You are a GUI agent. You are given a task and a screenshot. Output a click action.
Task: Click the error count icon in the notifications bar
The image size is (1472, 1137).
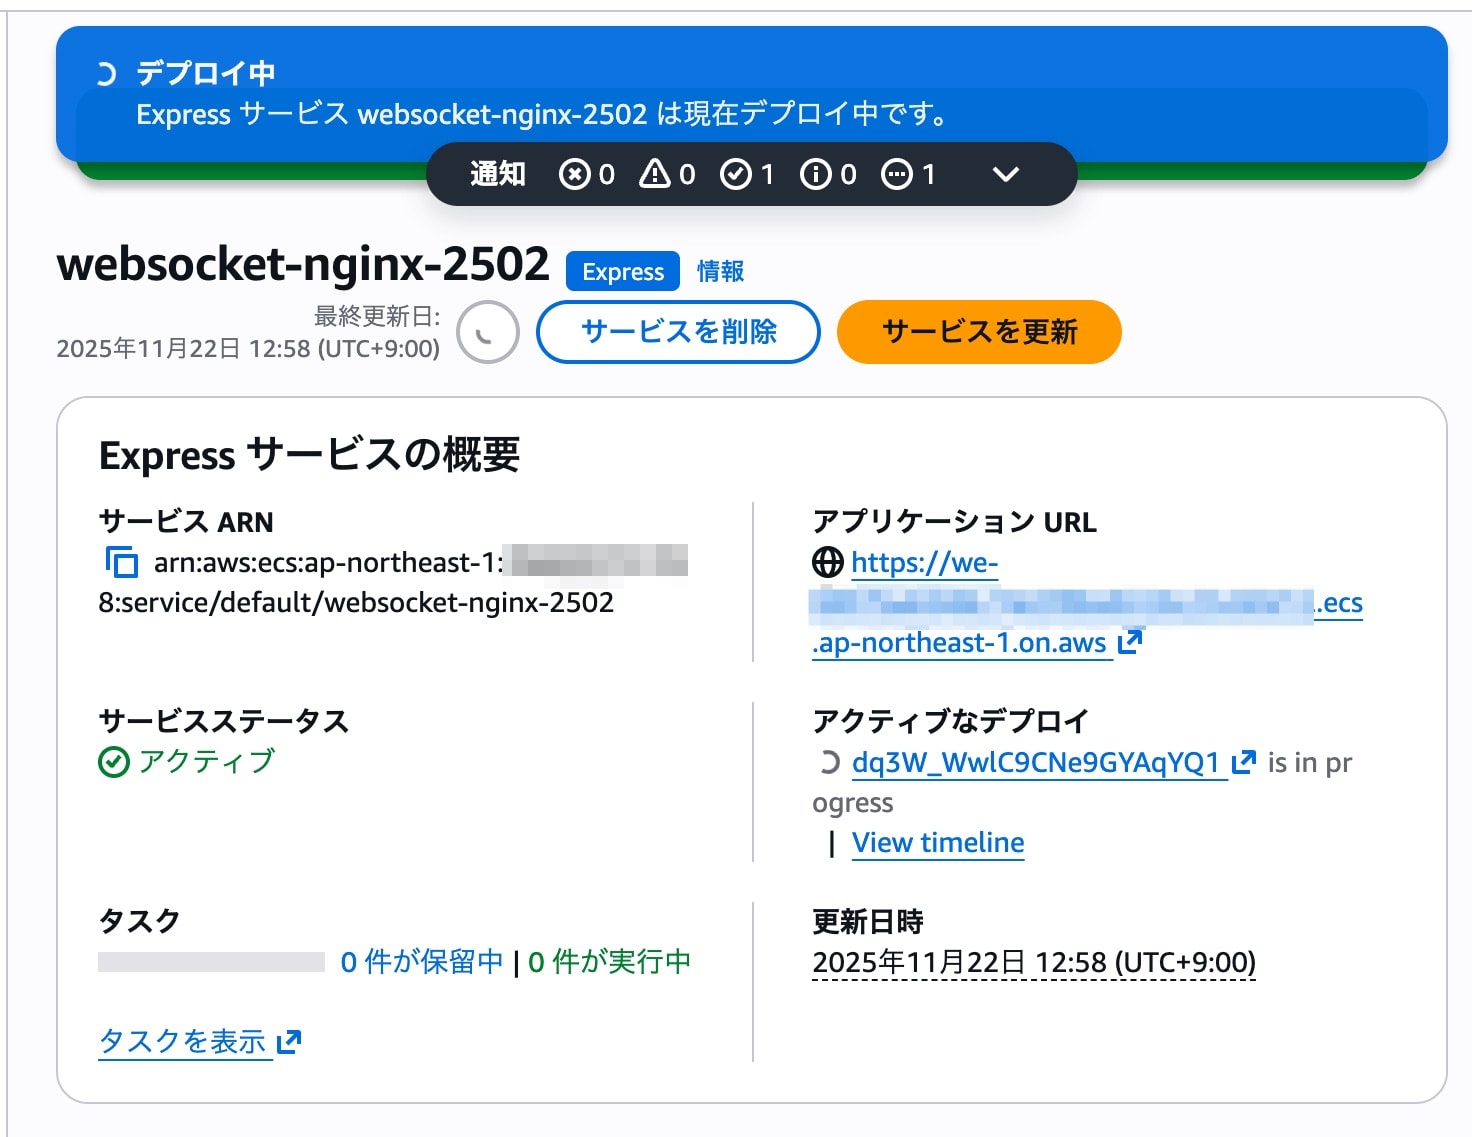tap(574, 173)
